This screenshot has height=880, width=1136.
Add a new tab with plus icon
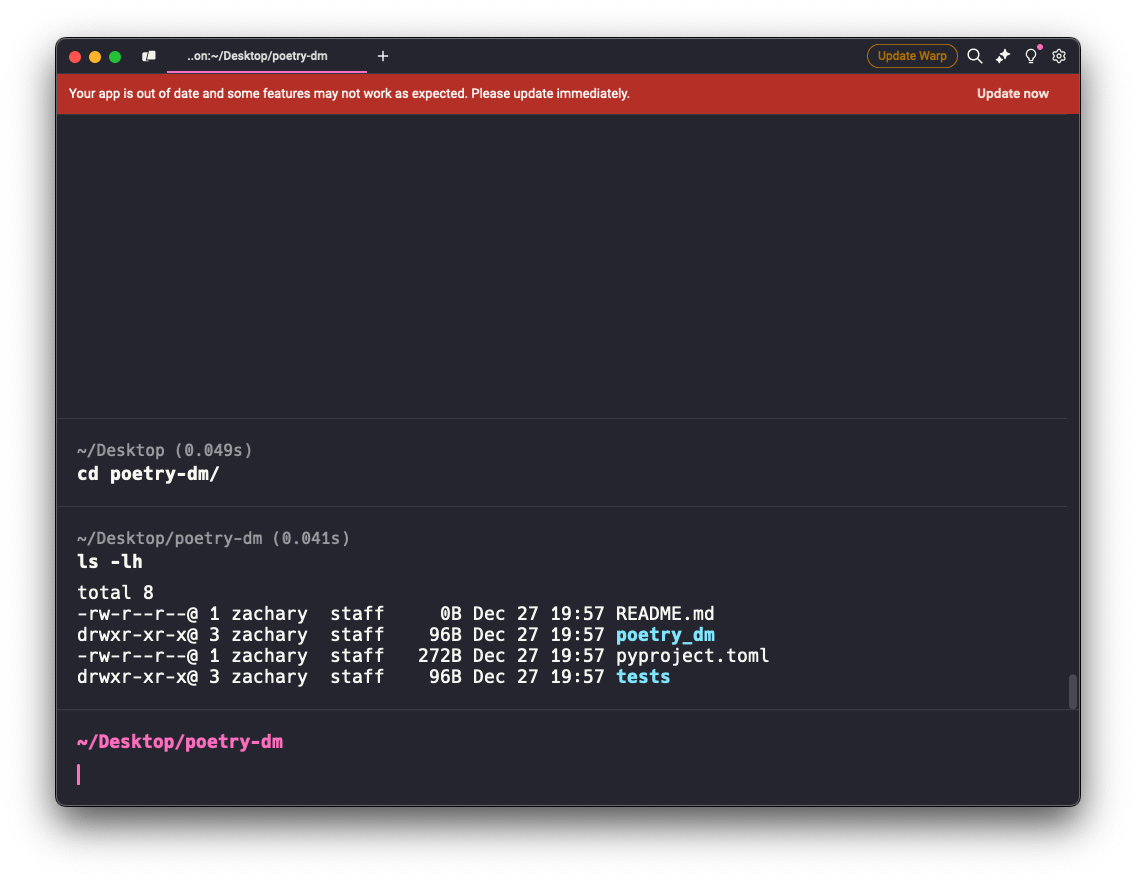tap(383, 56)
